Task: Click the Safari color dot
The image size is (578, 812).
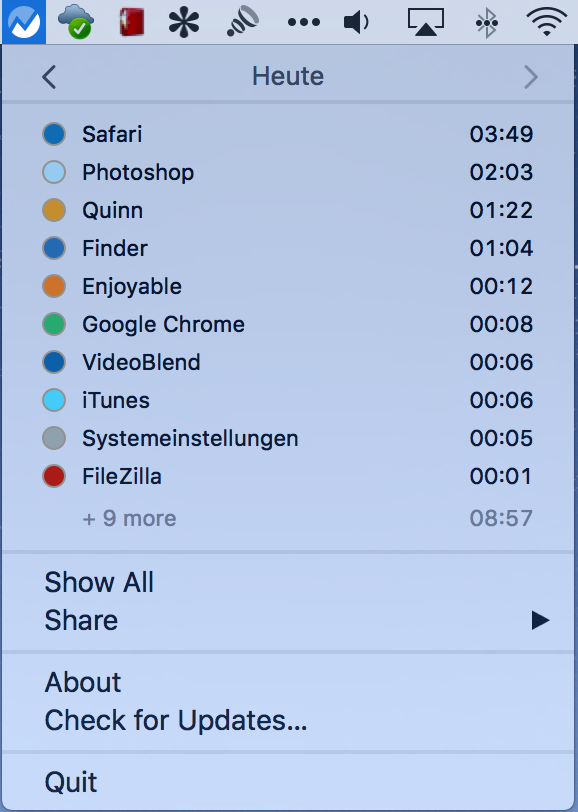Action: click(54, 134)
